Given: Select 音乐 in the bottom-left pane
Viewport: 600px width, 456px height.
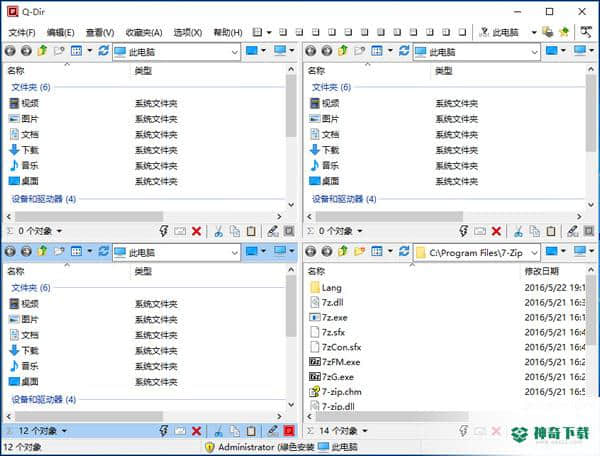Looking at the screenshot, I should (24, 366).
